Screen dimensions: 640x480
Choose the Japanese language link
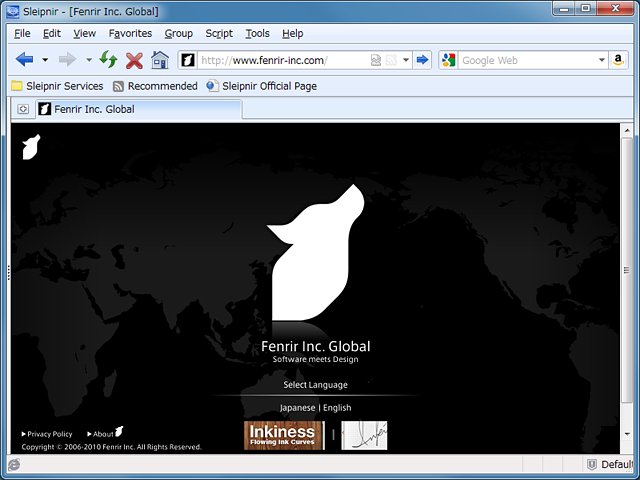(297, 408)
